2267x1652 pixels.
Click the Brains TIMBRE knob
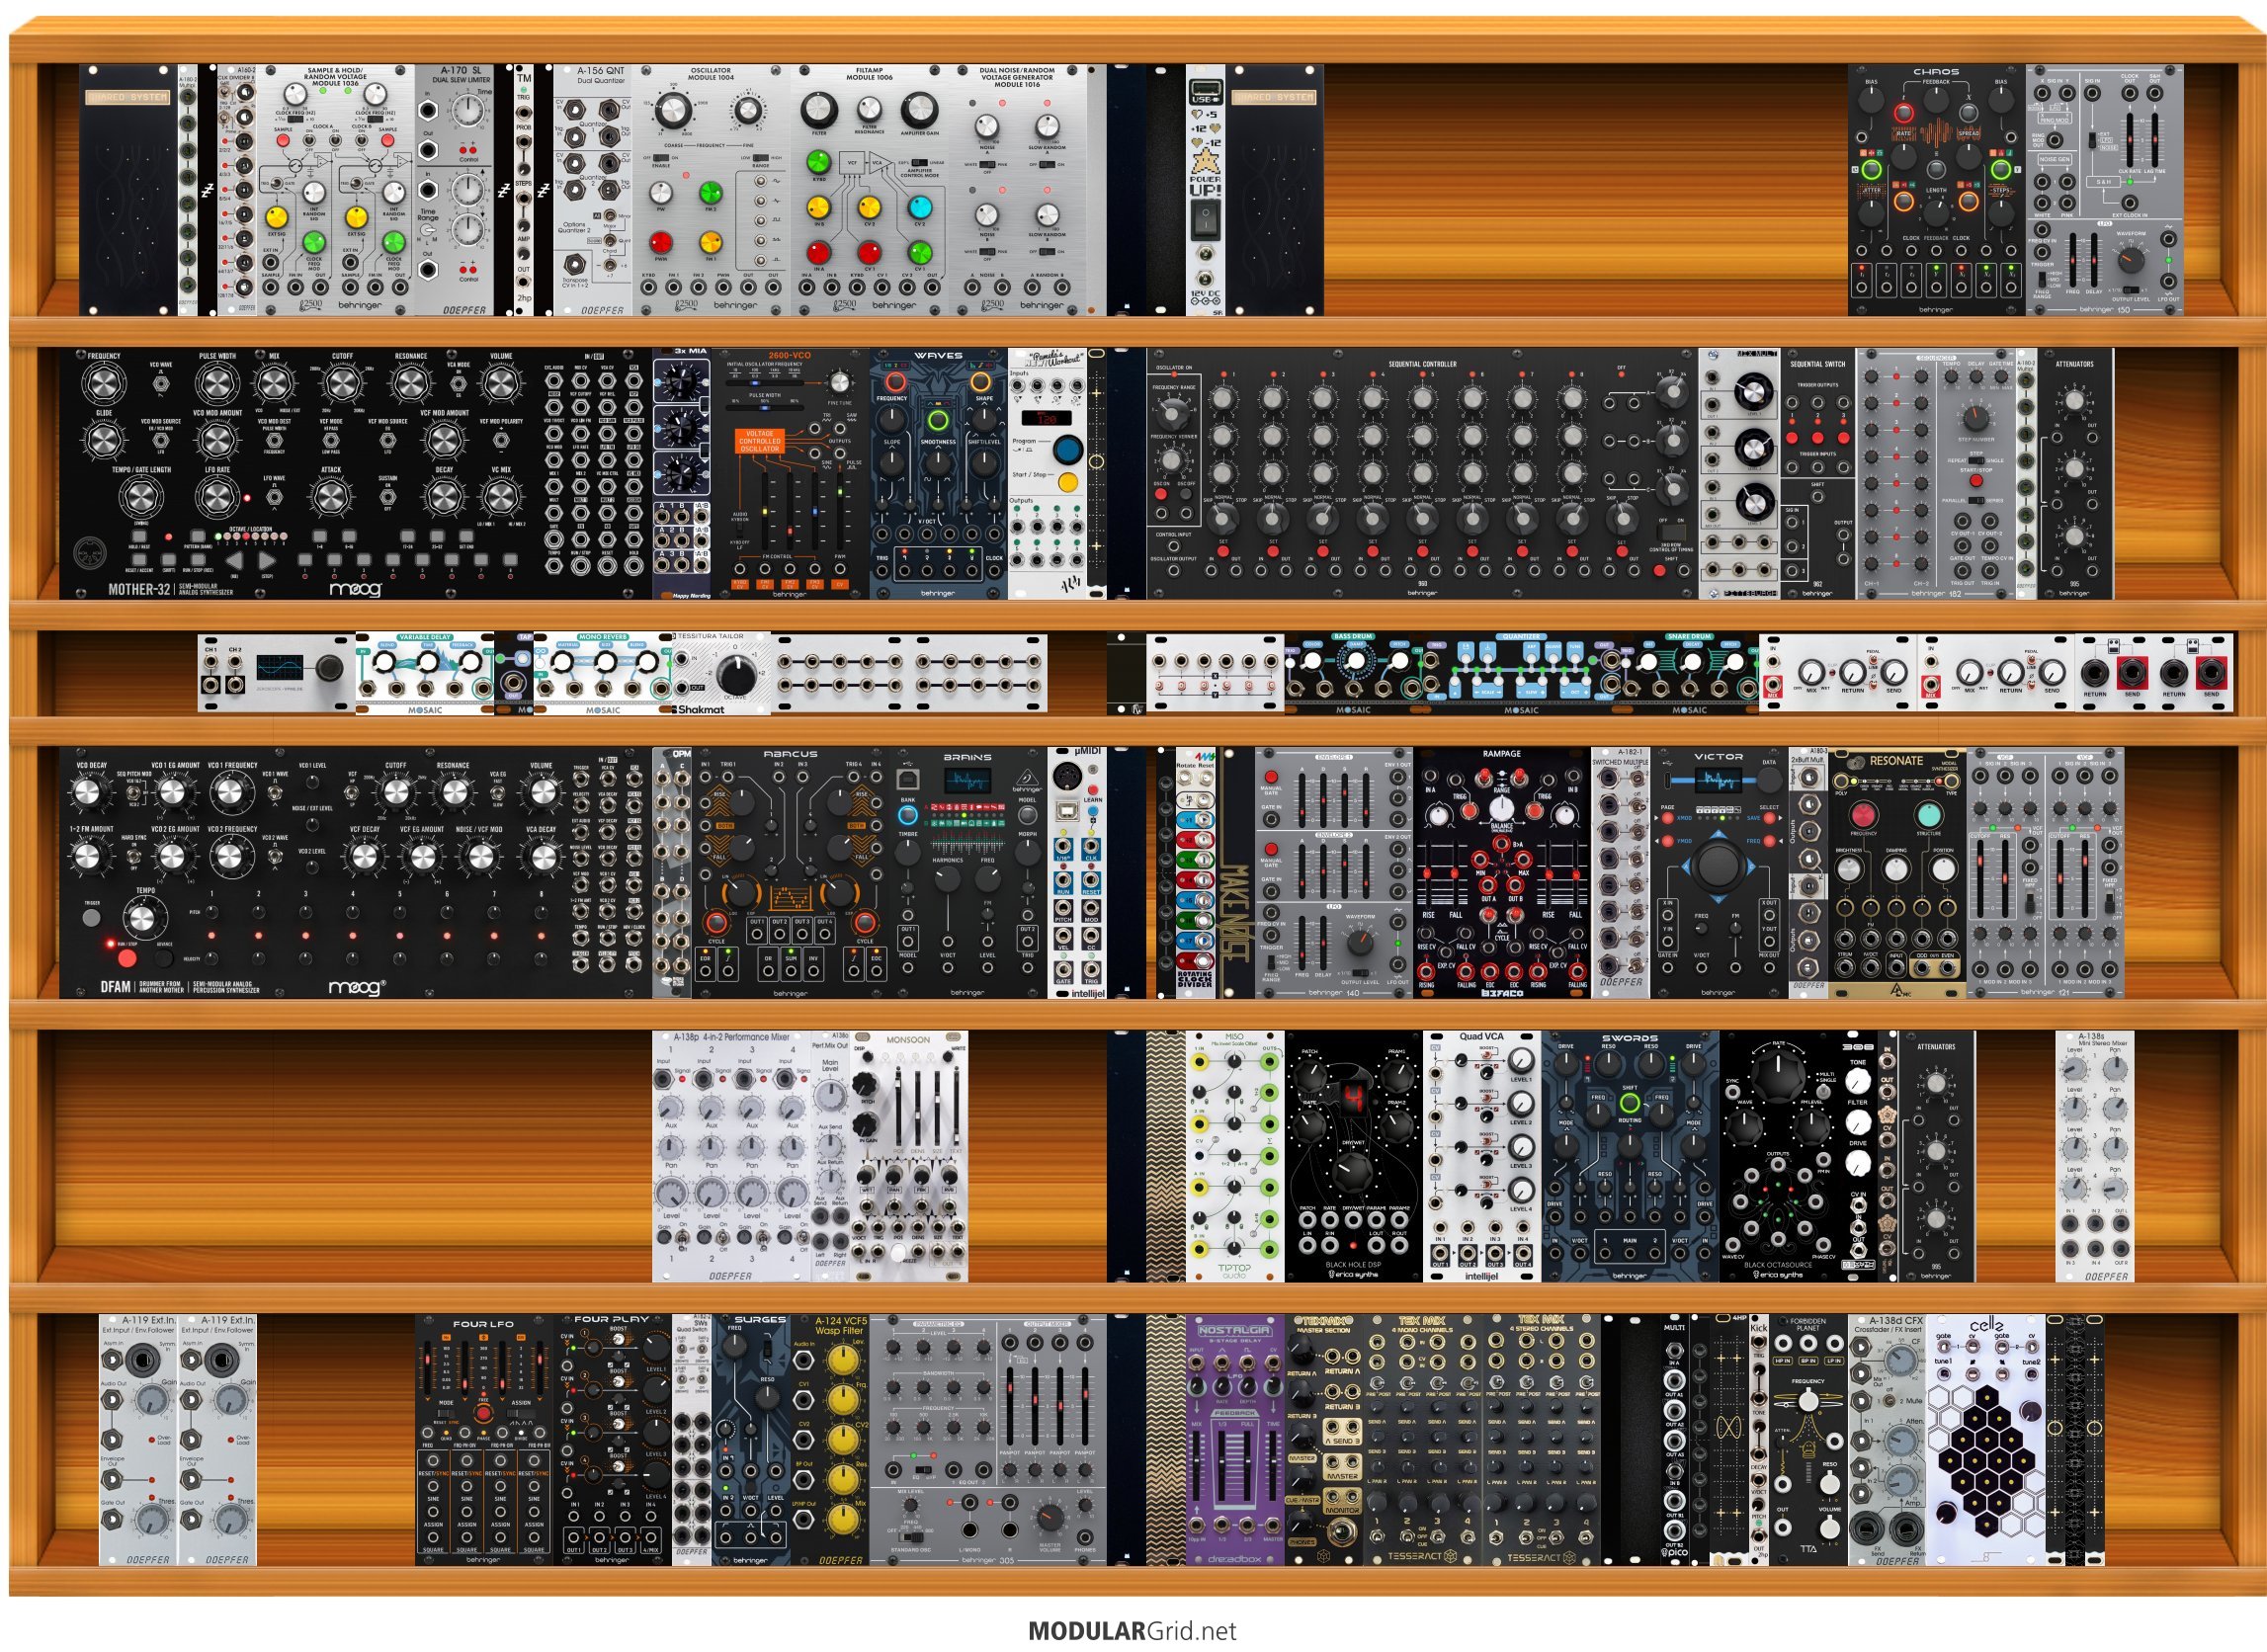click(x=907, y=853)
